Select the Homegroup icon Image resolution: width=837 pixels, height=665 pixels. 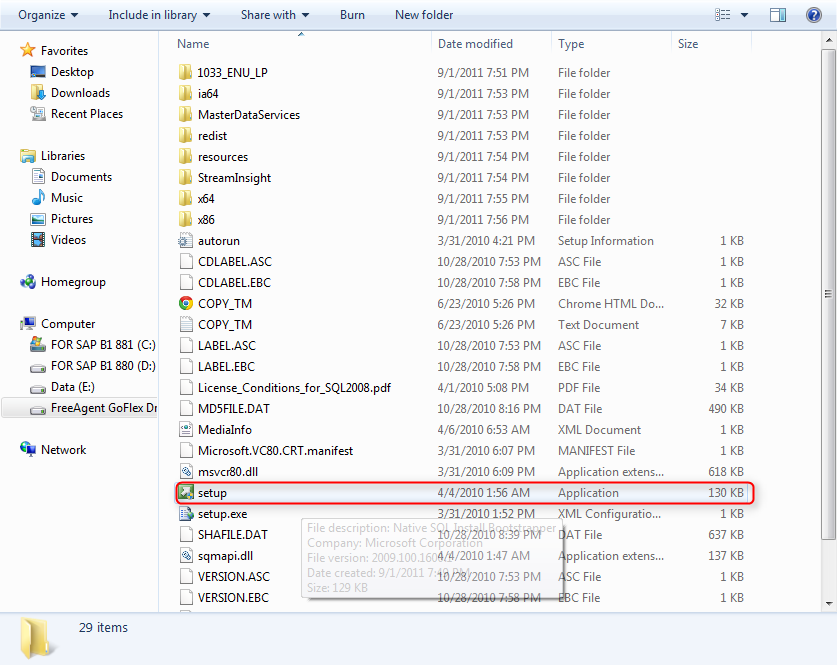pos(28,282)
